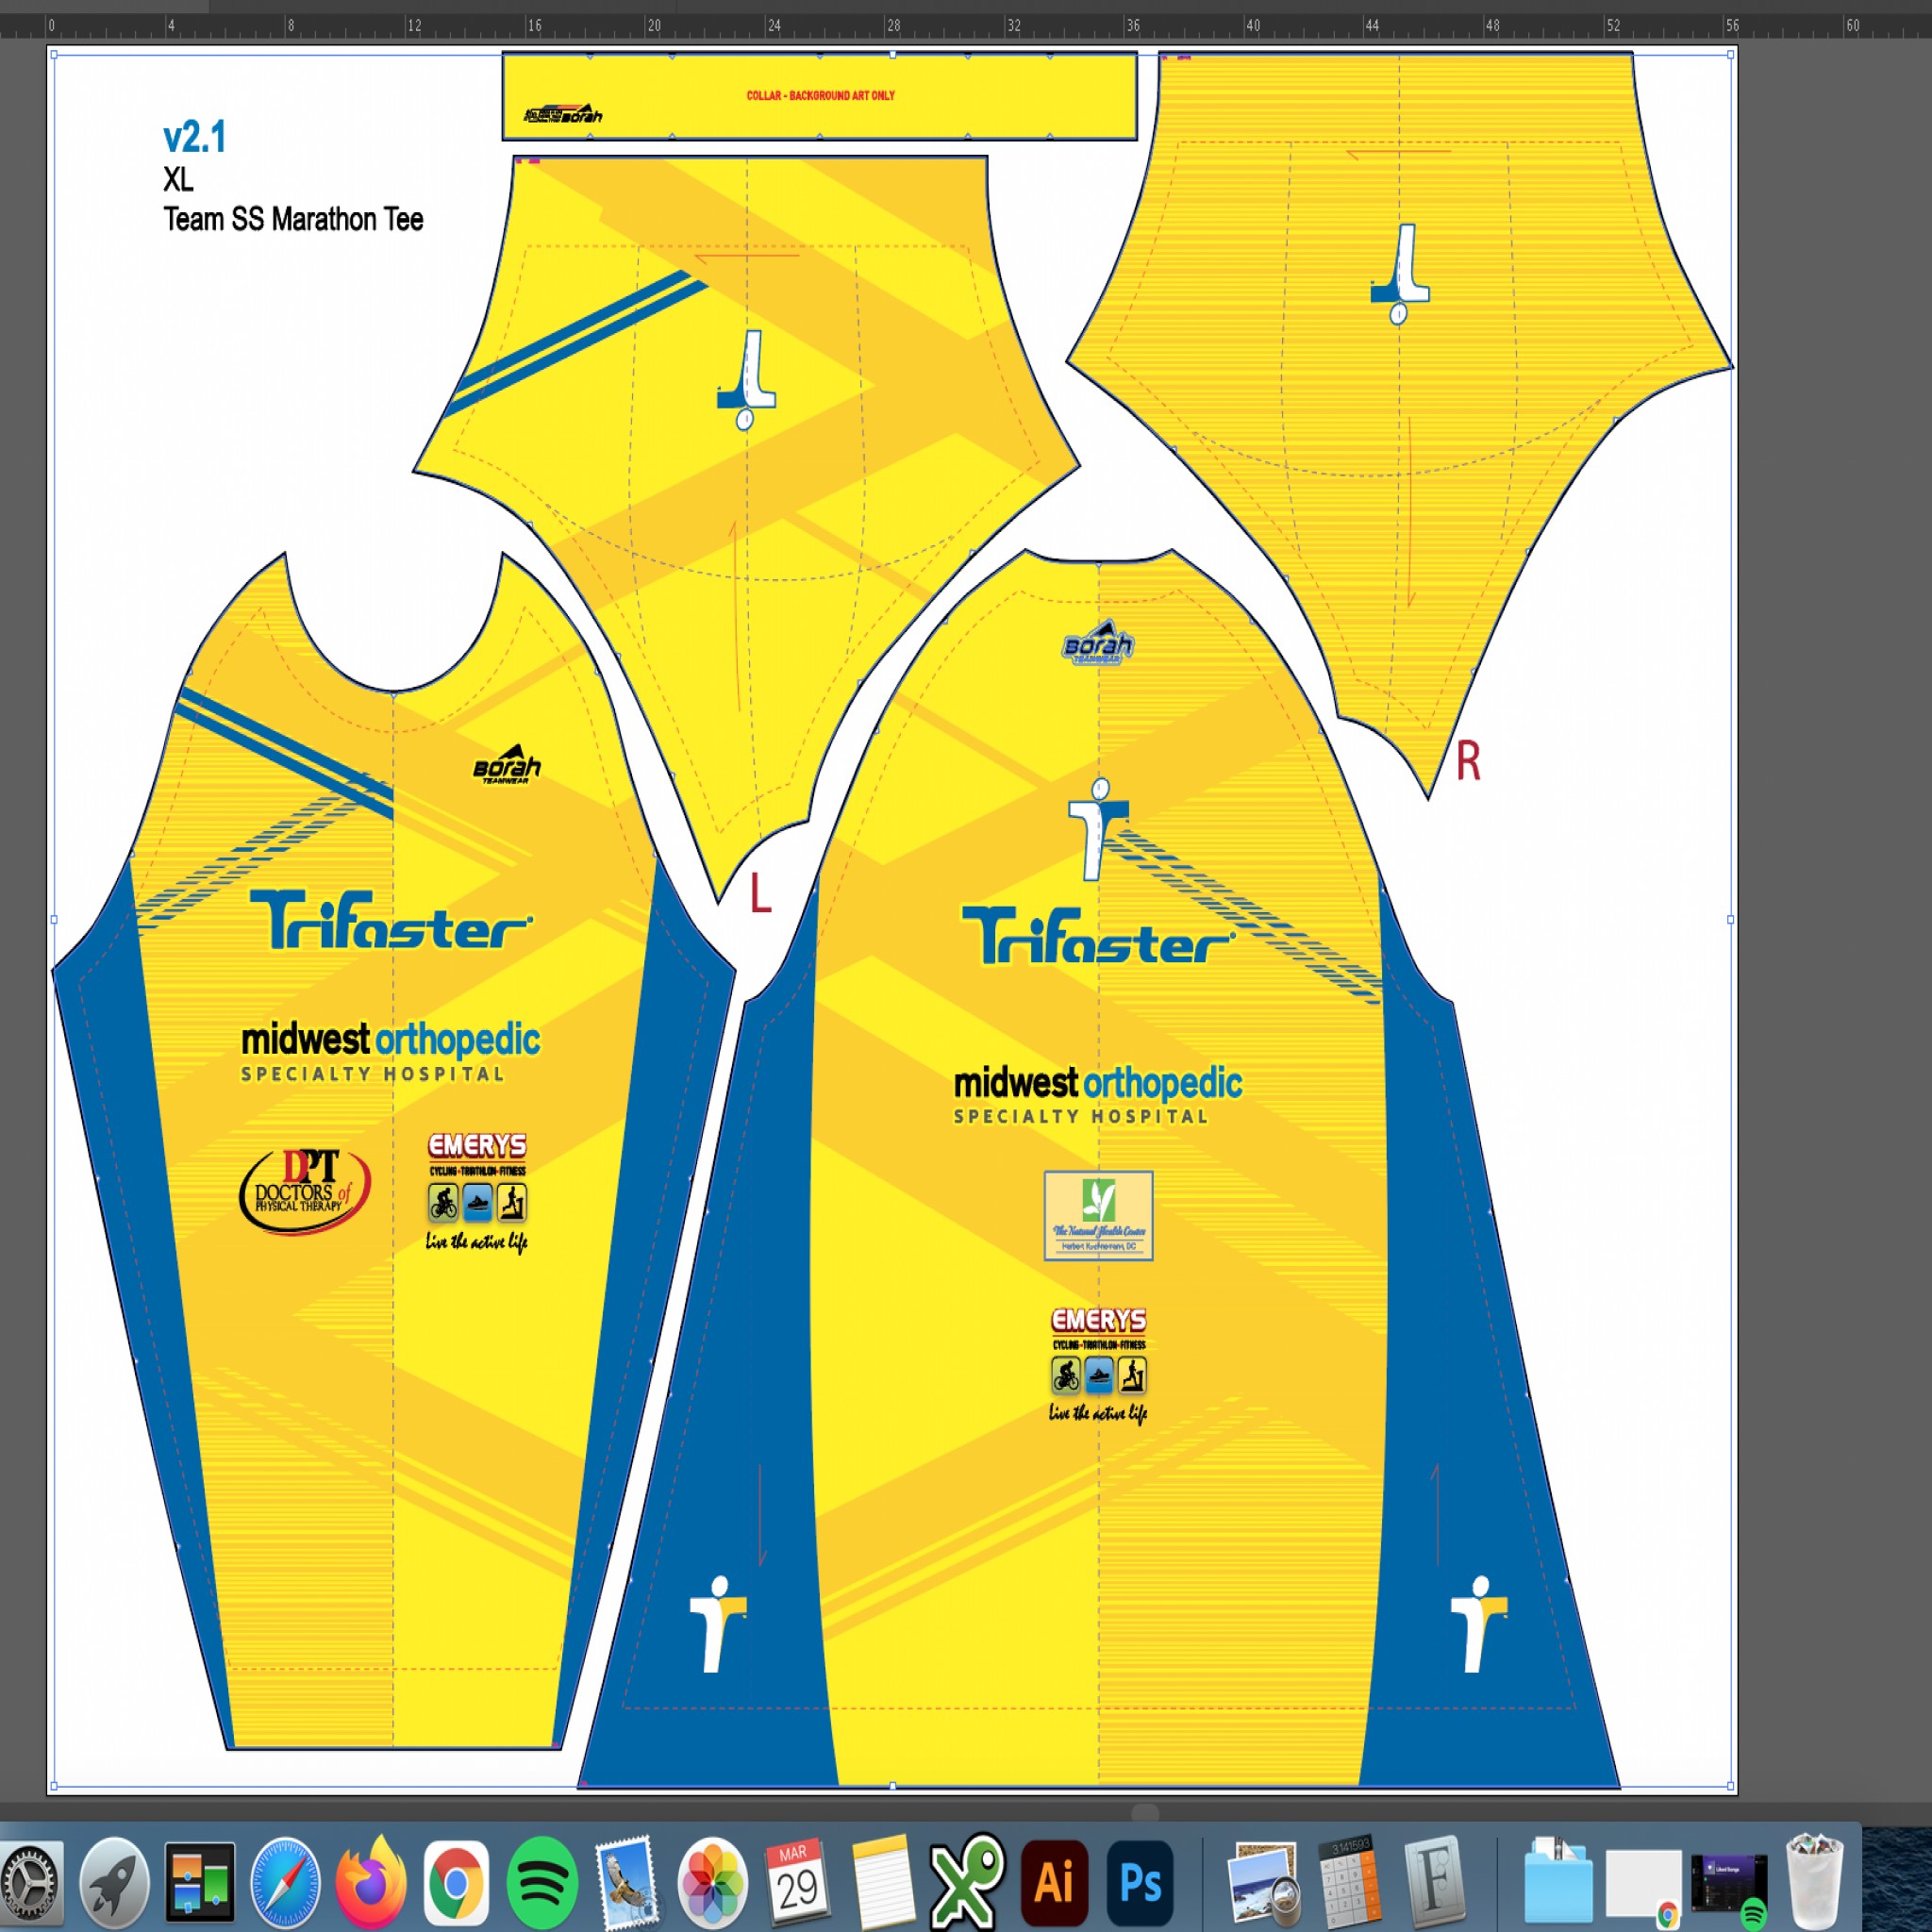Image resolution: width=1932 pixels, height=1932 pixels.
Task: Select midwest orthopedic logo on scoop-neck panel
Action: [390, 1052]
